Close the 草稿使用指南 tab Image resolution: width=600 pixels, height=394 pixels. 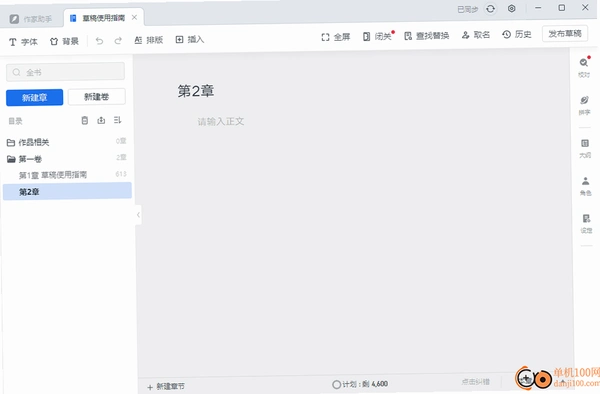tap(134, 17)
